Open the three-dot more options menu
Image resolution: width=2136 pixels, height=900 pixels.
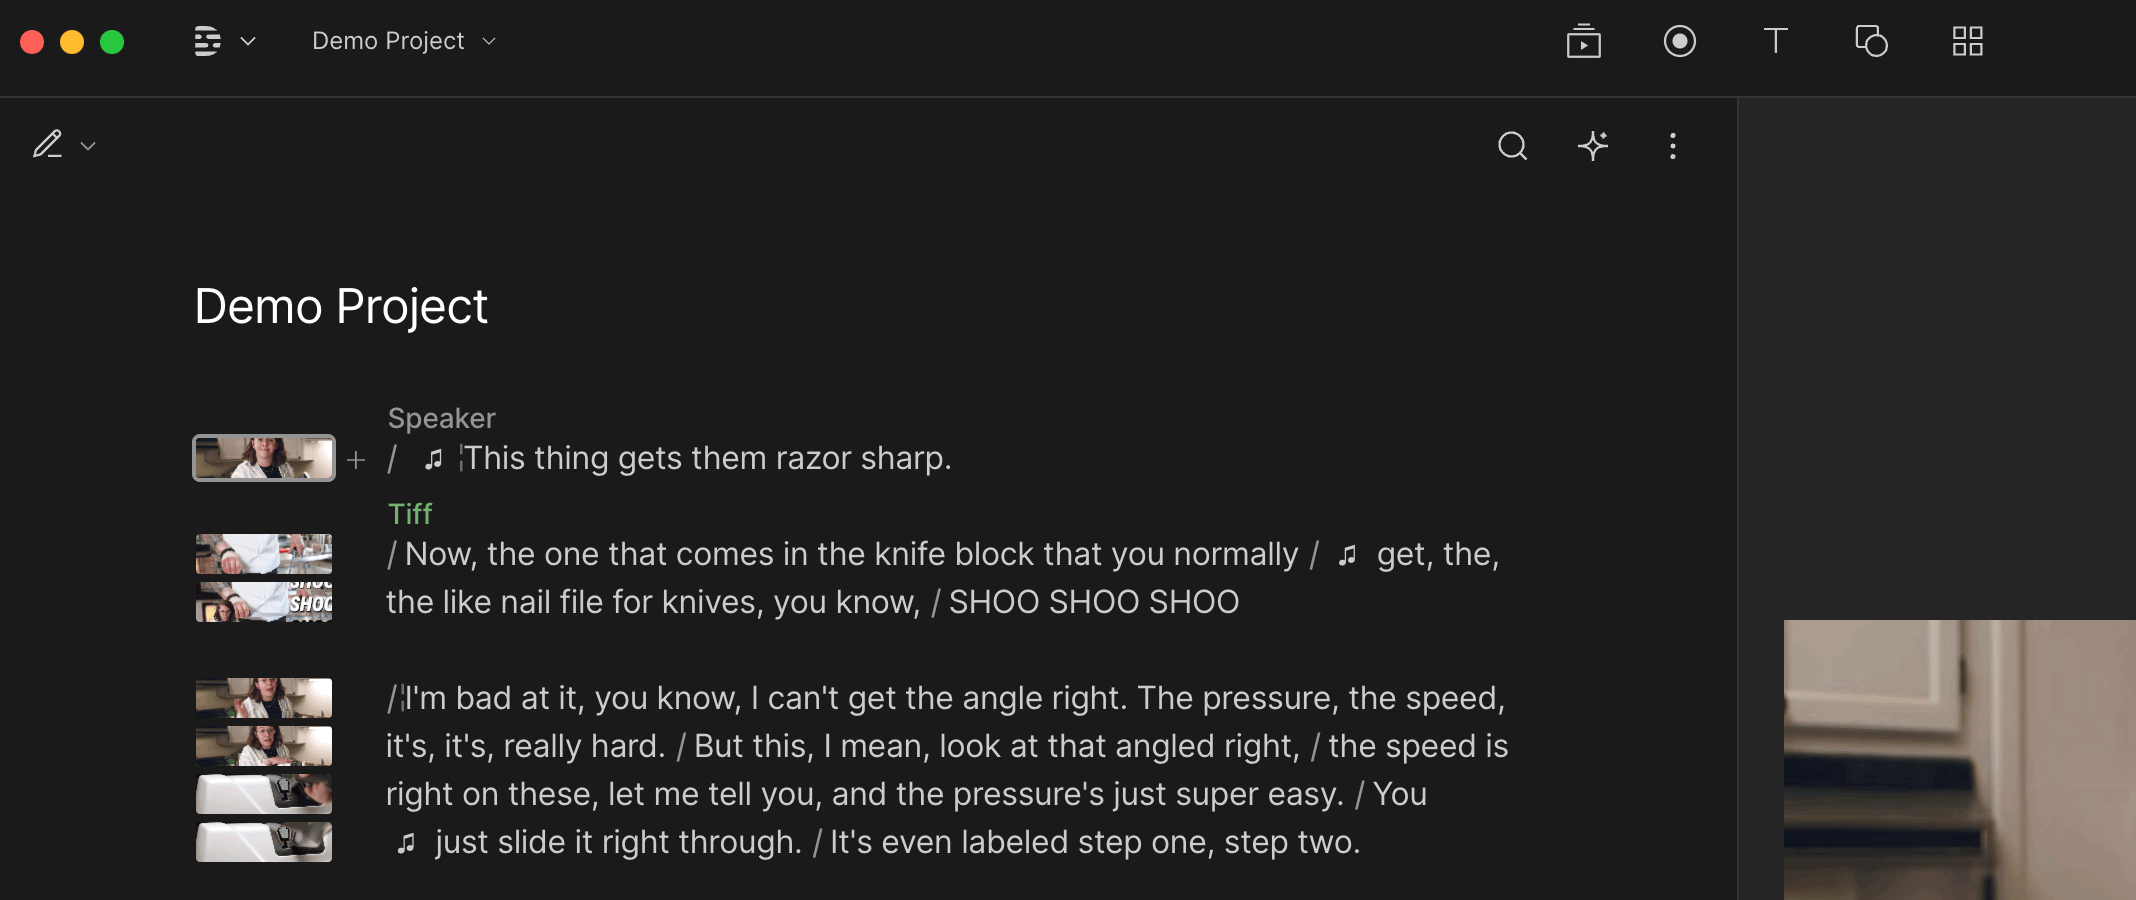pyautogui.click(x=1672, y=146)
